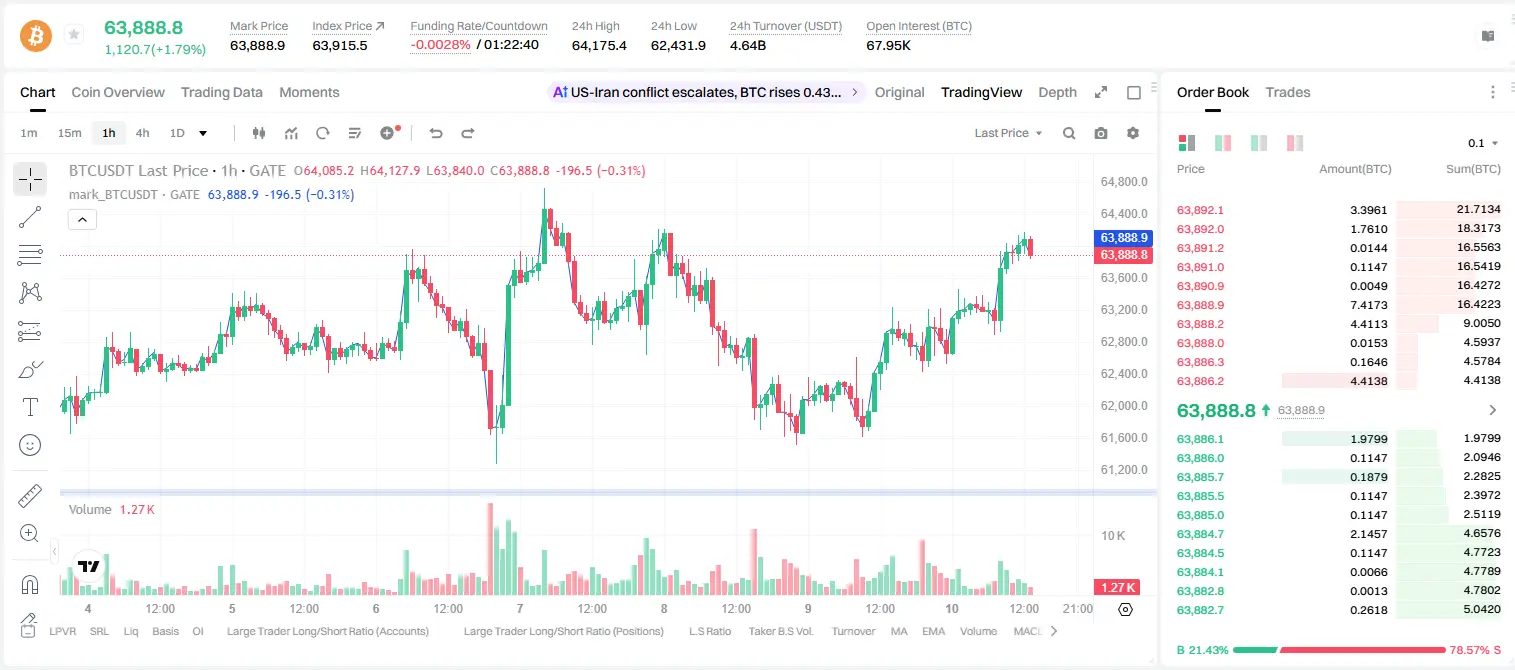Open the candlestick chart type selector
The width and height of the screenshot is (1515, 670).
coord(259,133)
